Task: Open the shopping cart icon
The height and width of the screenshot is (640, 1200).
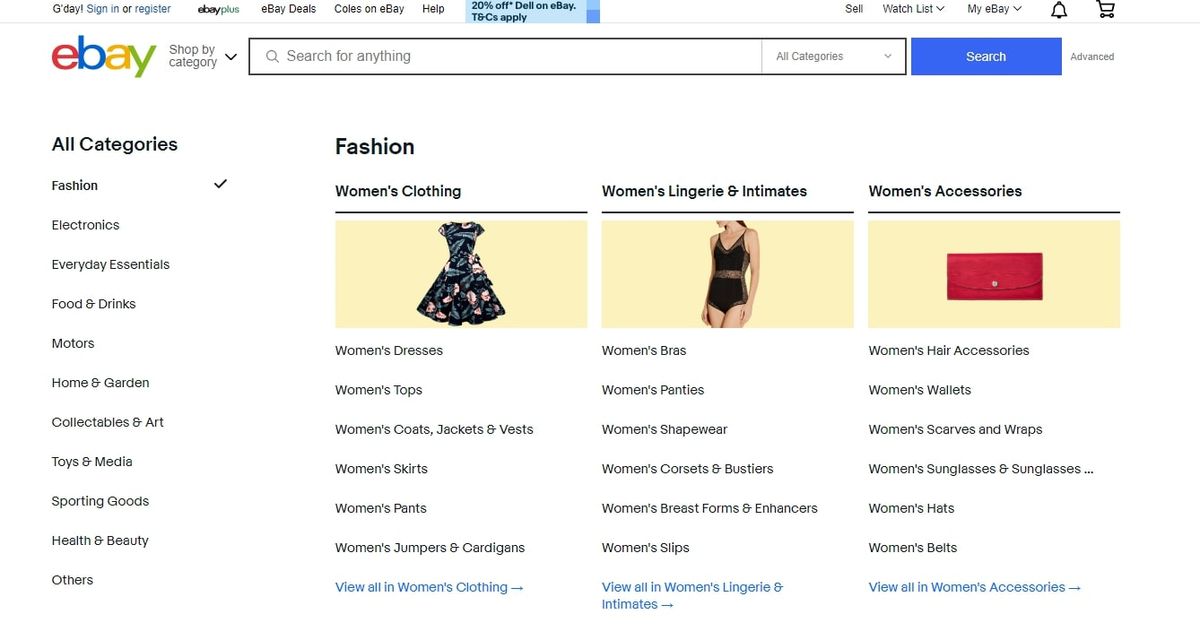Action: click(x=1104, y=9)
